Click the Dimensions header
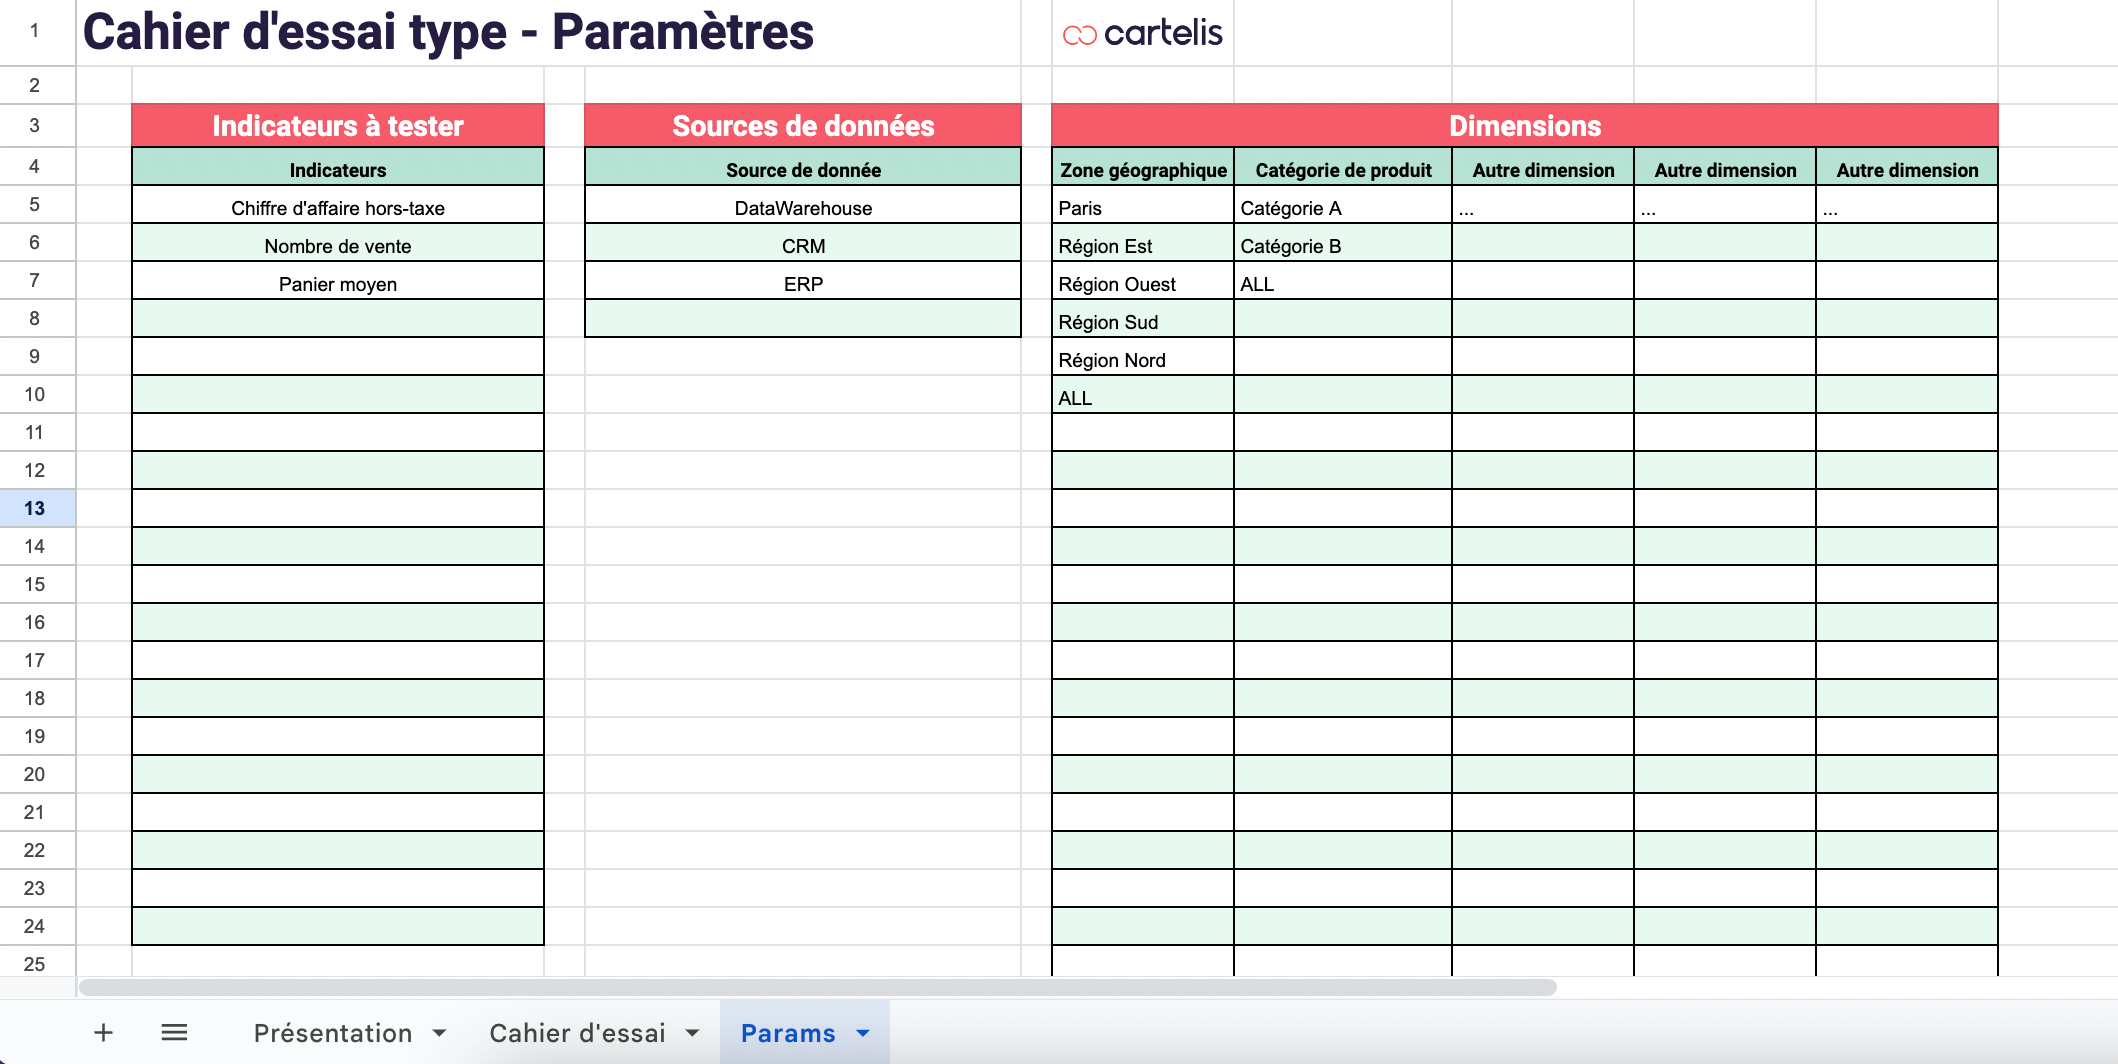Screen dimensions: 2118x1064 (1525, 126)
